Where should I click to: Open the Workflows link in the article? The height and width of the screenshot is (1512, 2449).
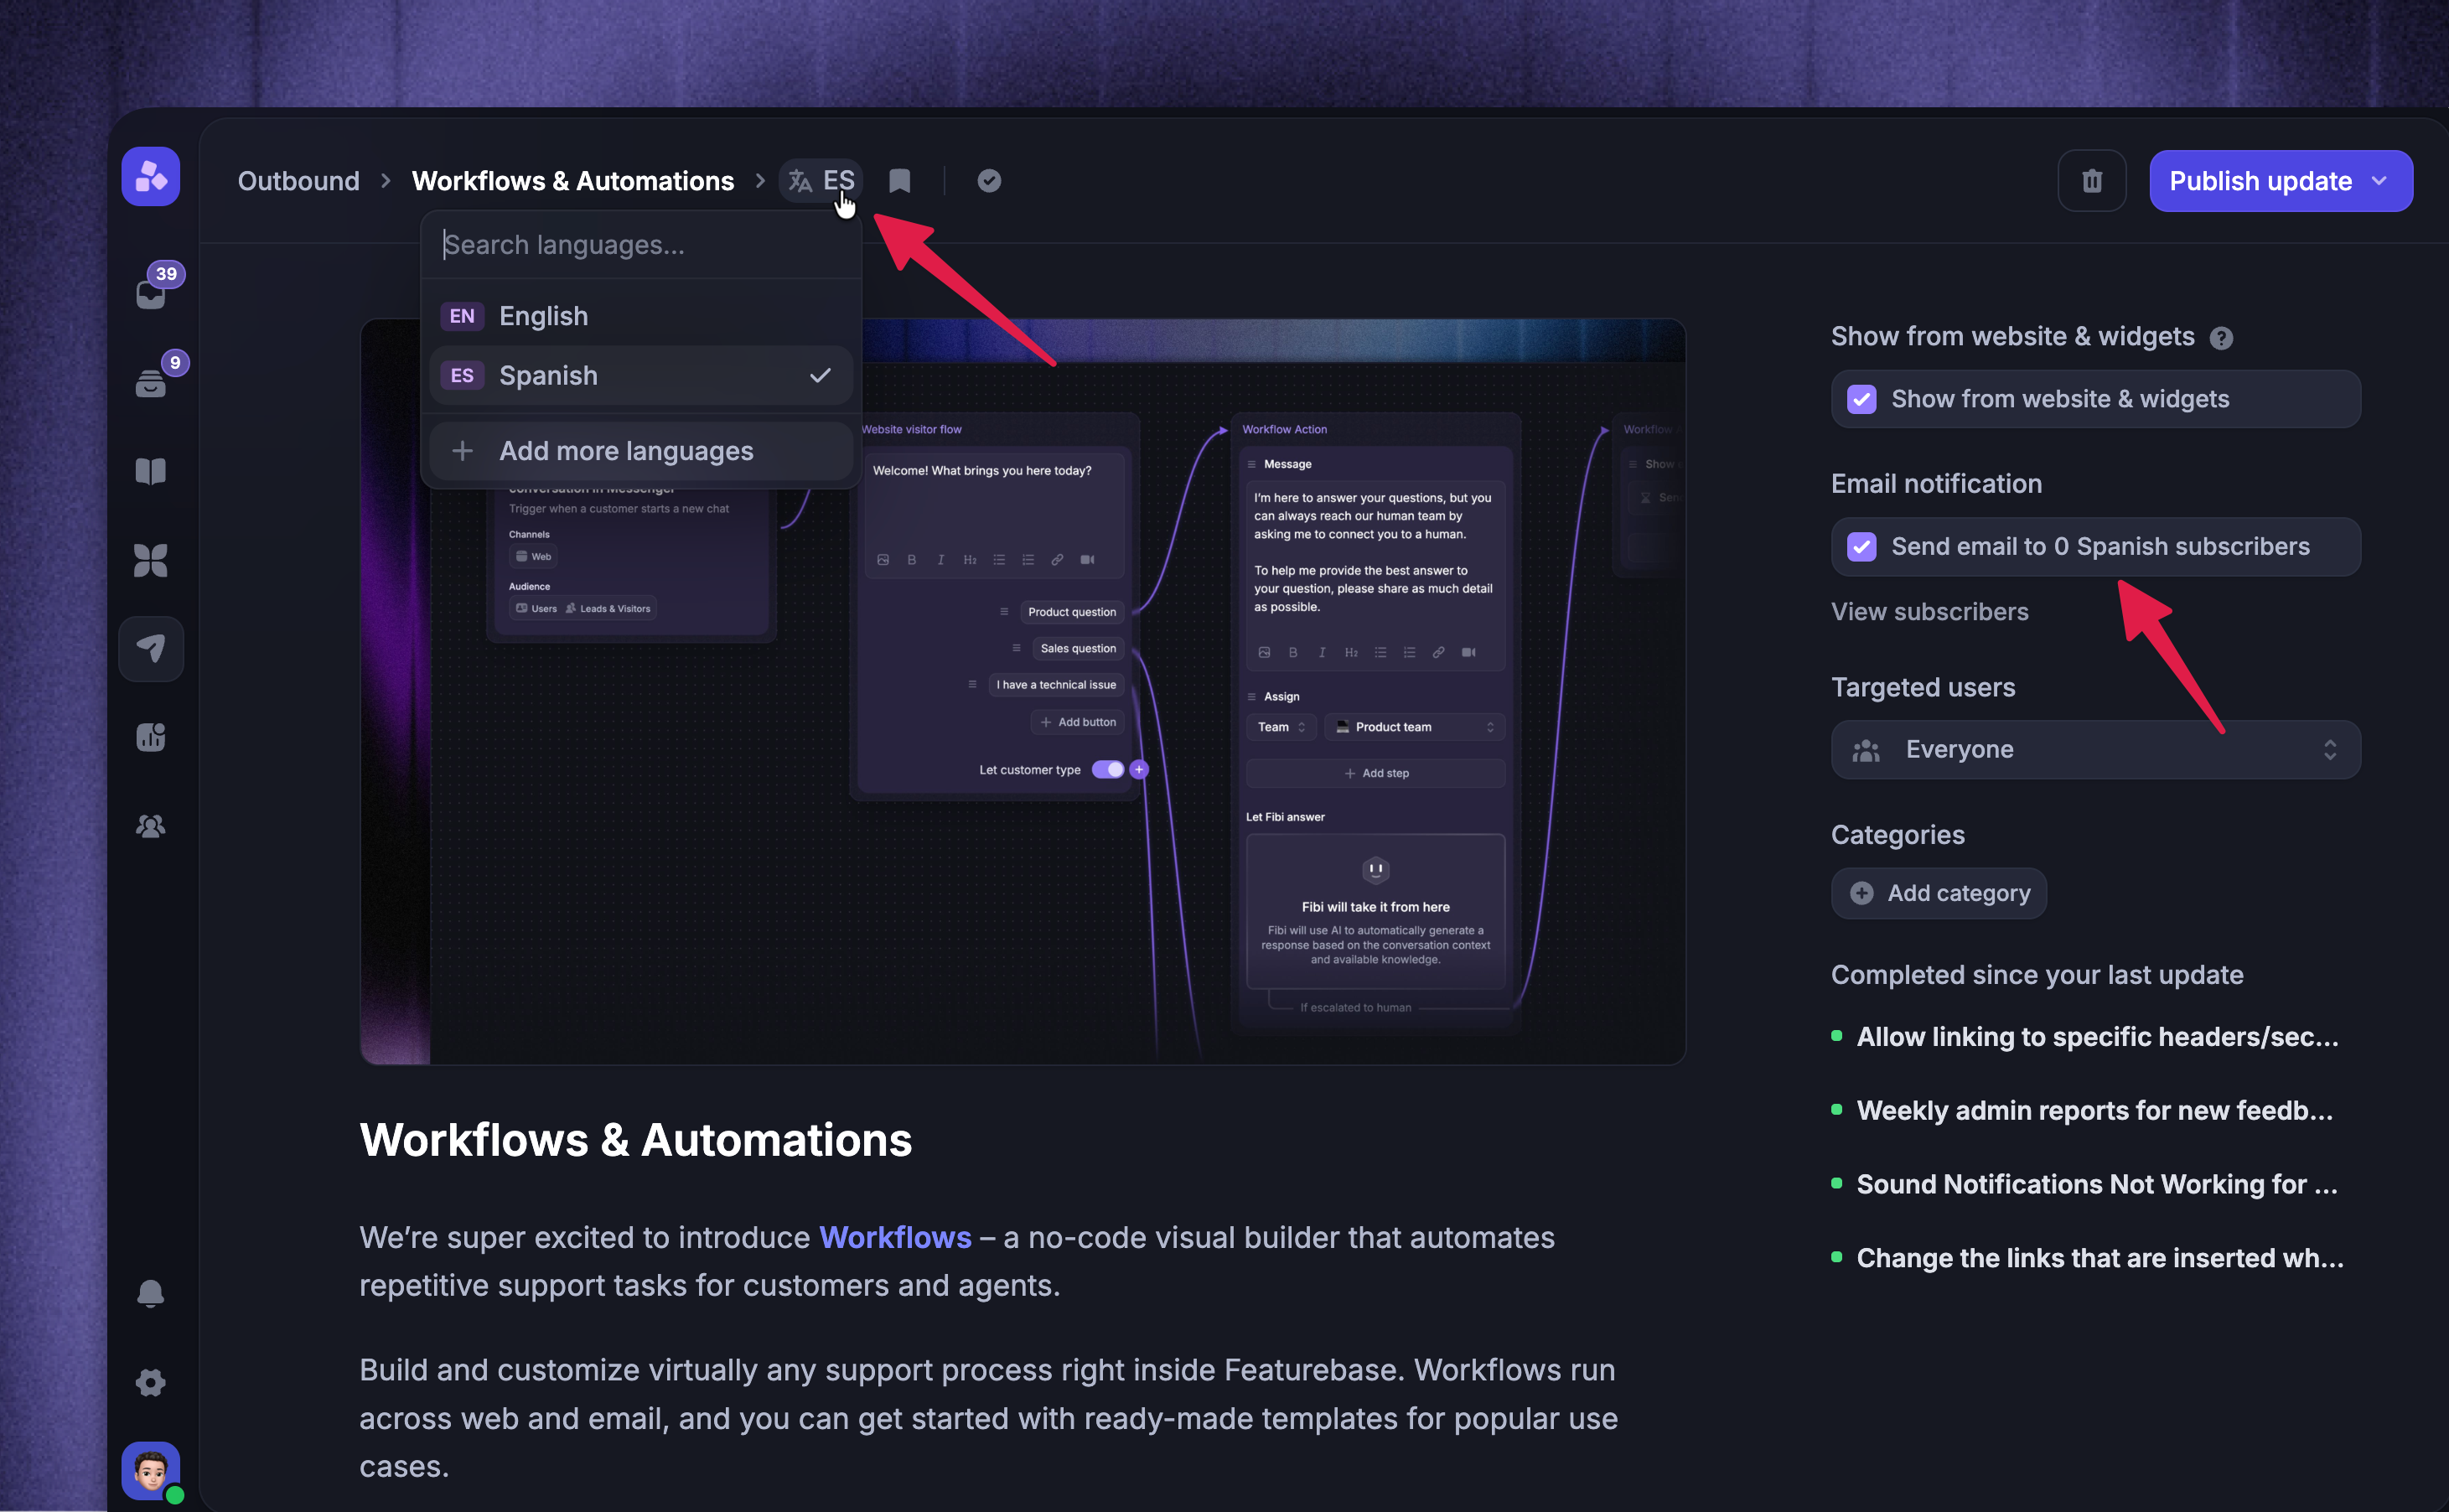coord(895,1237)
